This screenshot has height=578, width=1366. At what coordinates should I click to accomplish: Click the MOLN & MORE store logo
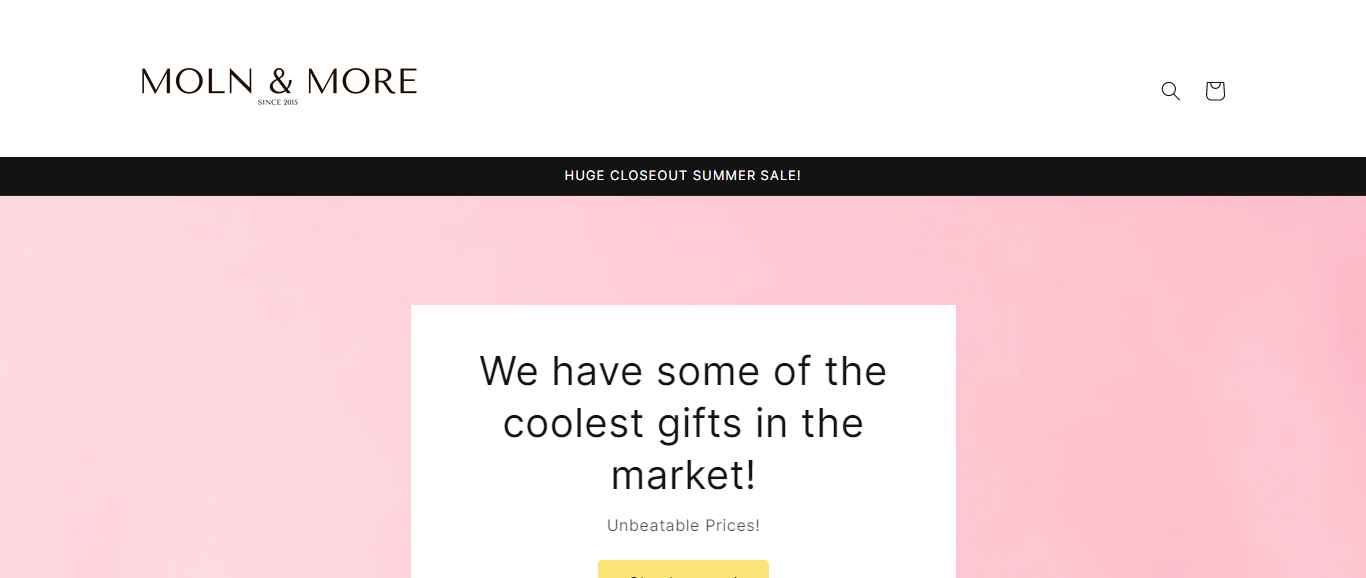(x=278, y=84)
